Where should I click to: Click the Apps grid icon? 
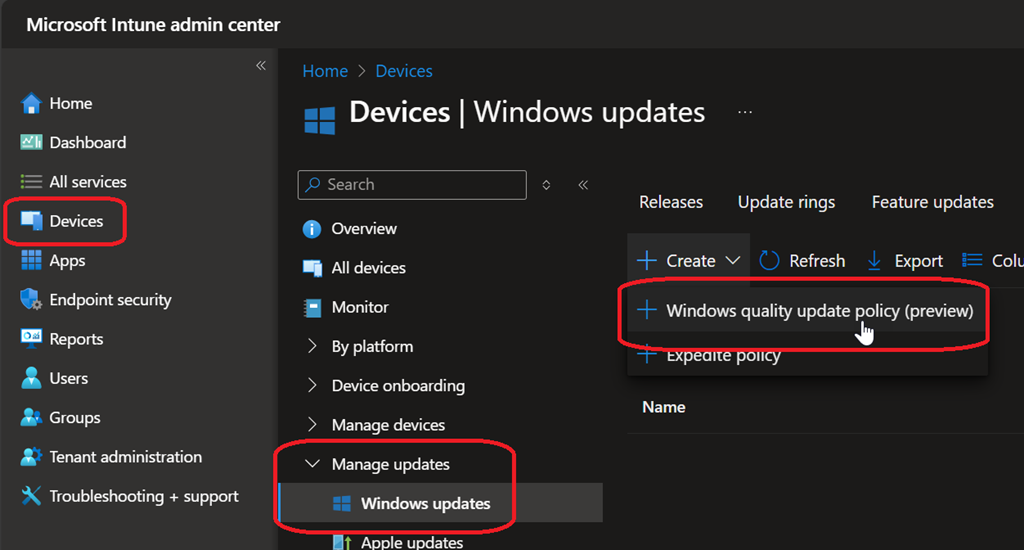[x=31, y=260]
